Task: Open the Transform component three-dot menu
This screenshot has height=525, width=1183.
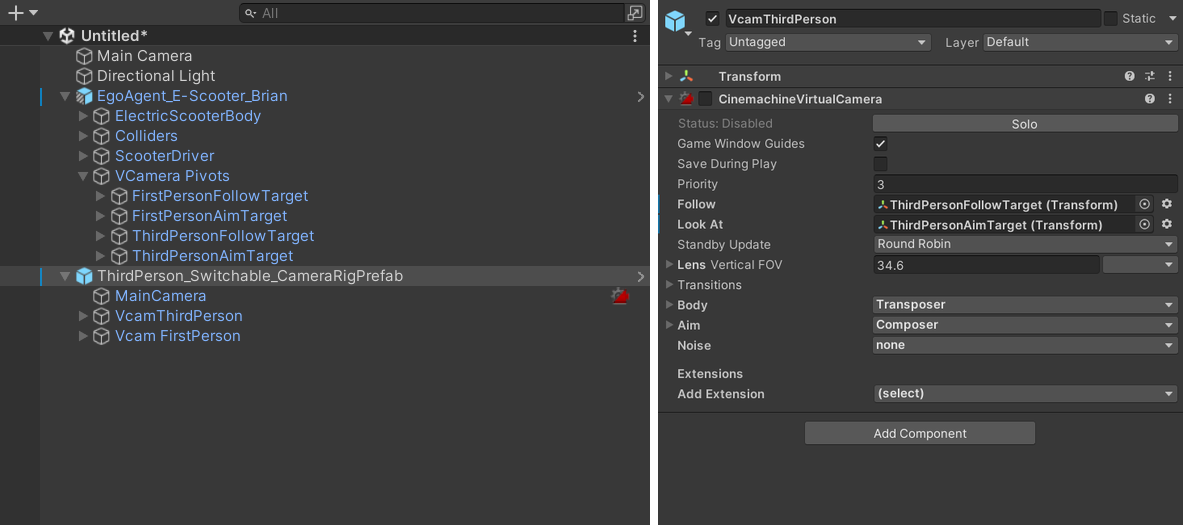Action: click(1170, 76)
